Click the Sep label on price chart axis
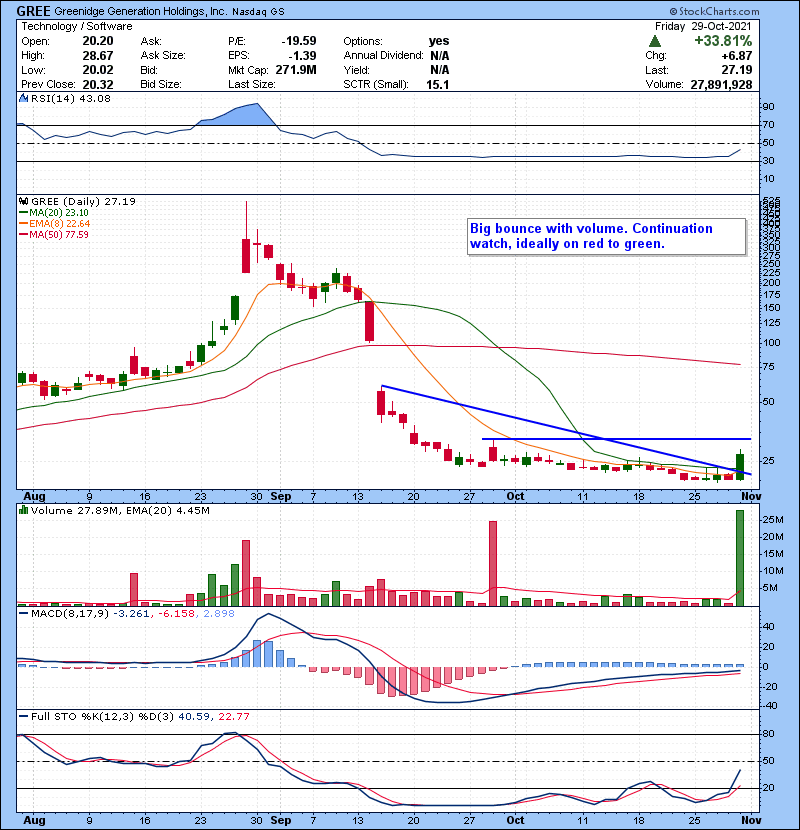Screen dimensions: 800x830 pos(281,497)
